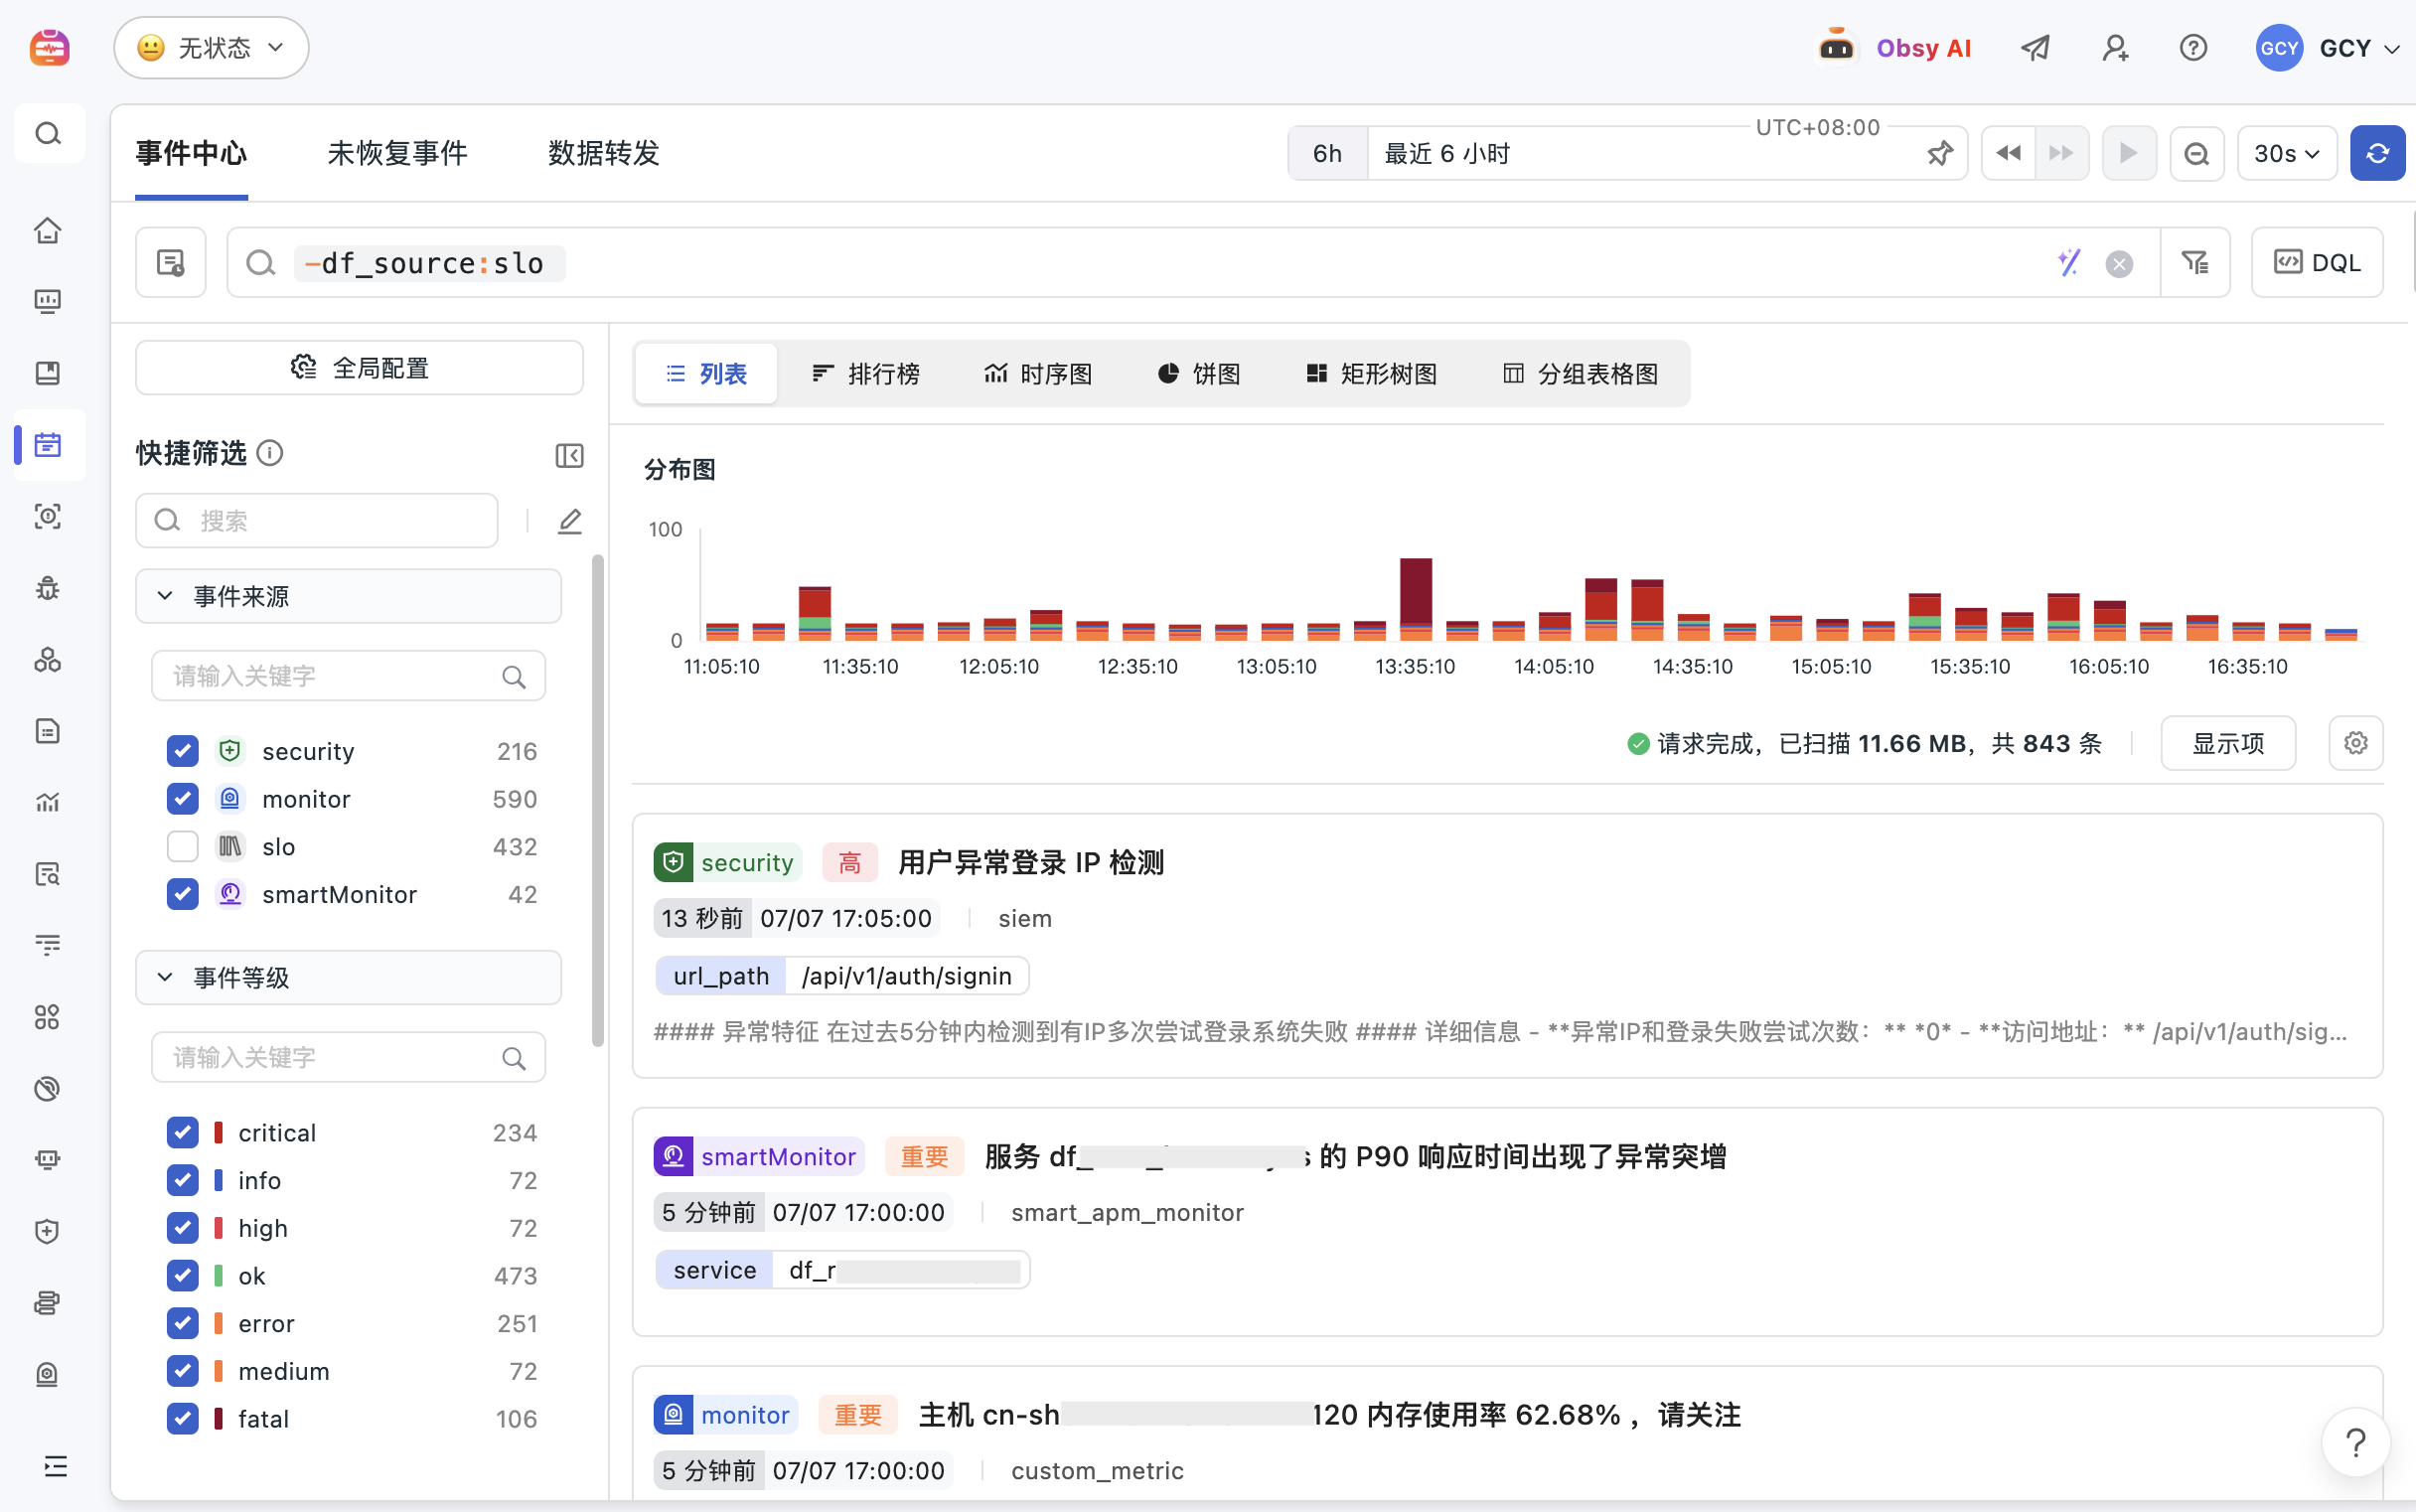Check the slo source checkbox
The width and height of the screenshot is (2416, 1512).
[x=183, y=846]
